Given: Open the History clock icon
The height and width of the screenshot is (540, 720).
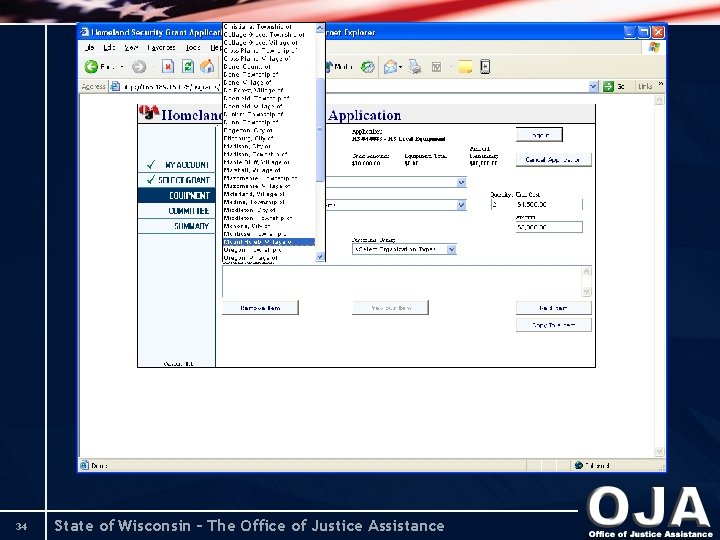Looking at the screenshot, I should click(367, 67).
